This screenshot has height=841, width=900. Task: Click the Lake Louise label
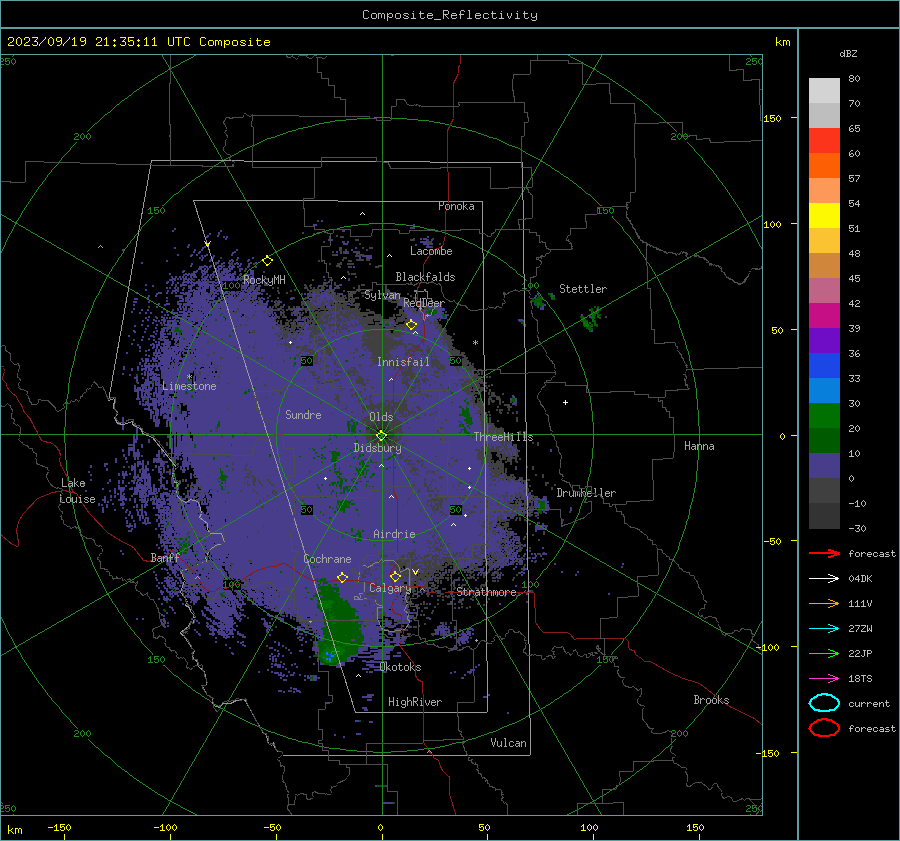[77, 491]
